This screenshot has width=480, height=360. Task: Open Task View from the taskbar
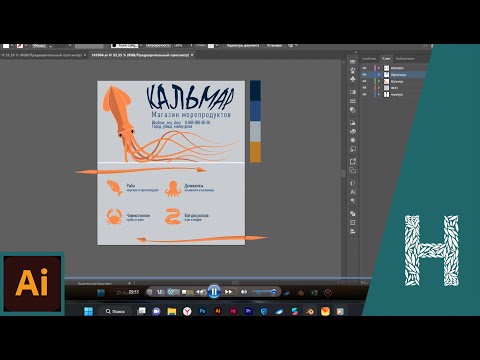click(141, 311)
